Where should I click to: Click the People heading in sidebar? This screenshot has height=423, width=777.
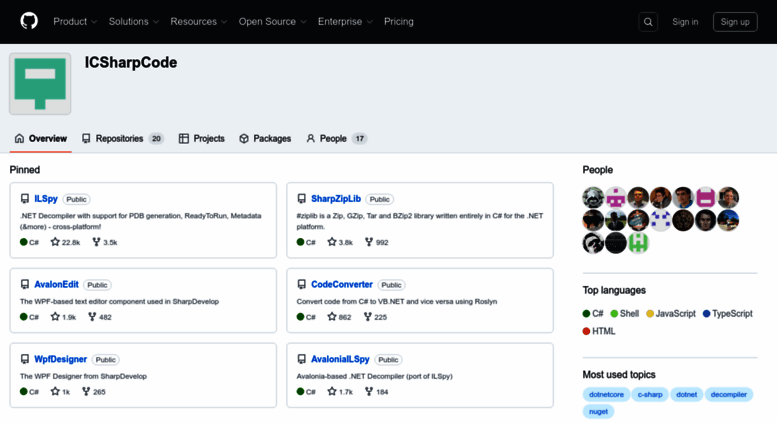click(598, 170)
